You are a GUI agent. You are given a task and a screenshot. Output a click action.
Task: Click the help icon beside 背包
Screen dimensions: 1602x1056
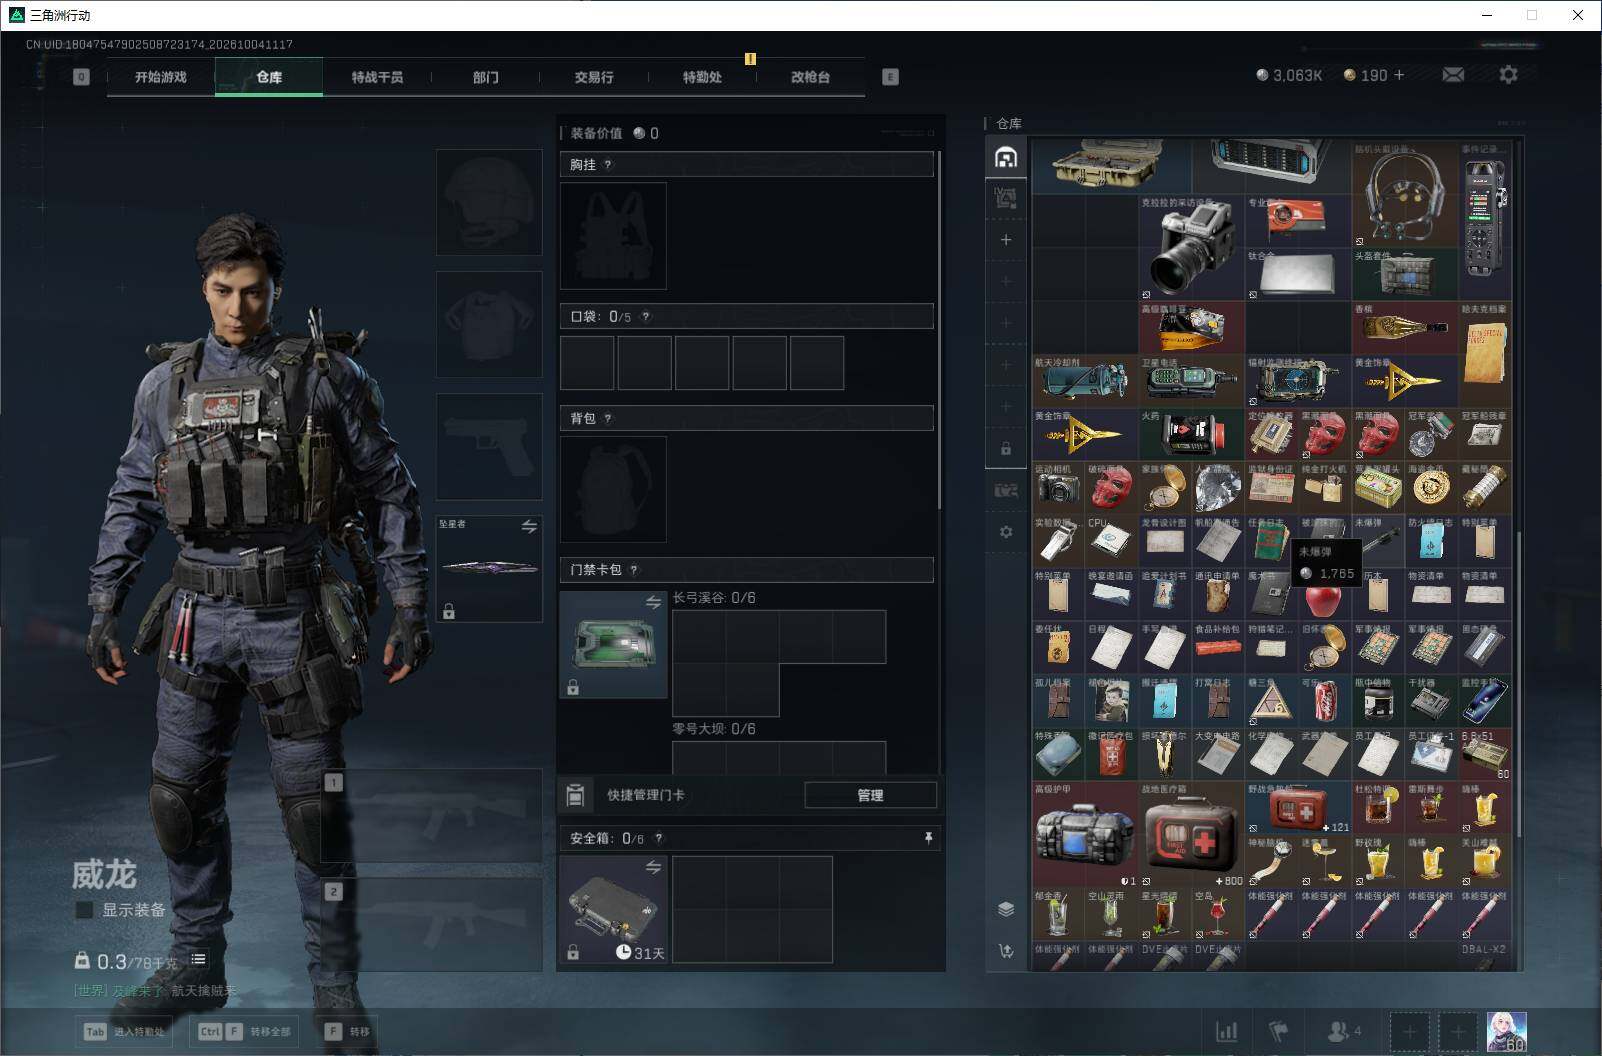(608, 419)
